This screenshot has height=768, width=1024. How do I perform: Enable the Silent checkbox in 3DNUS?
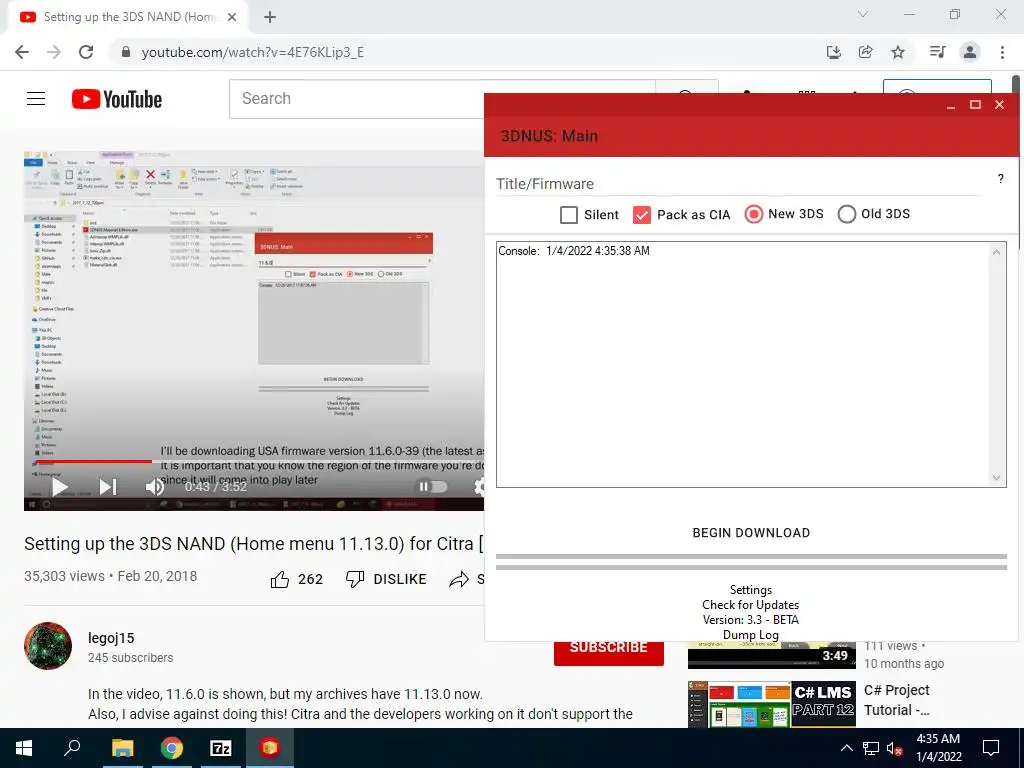569,215
